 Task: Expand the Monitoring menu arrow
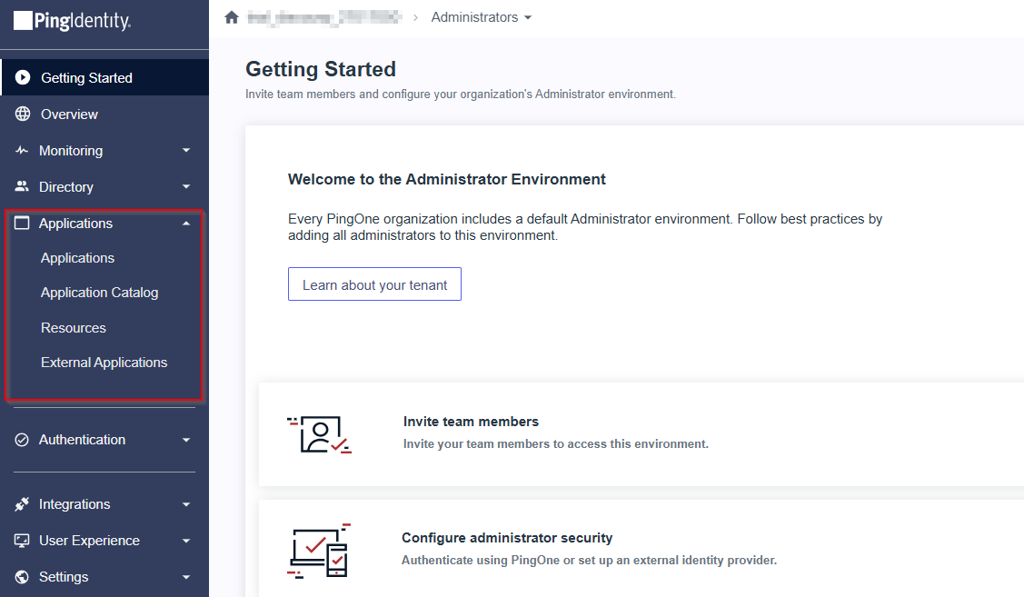(186, 151)
